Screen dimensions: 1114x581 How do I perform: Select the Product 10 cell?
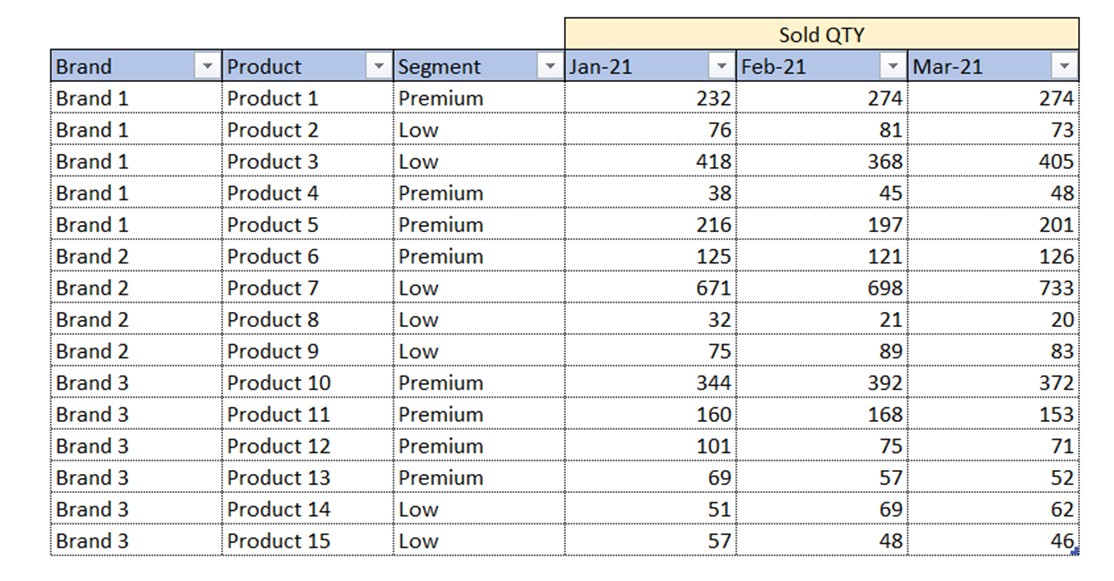click(308, 383)
